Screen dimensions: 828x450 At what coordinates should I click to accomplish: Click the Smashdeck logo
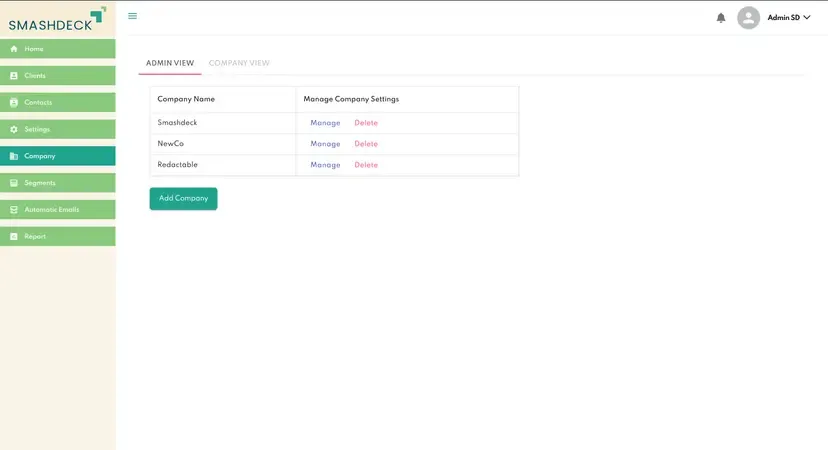(57, 19)
